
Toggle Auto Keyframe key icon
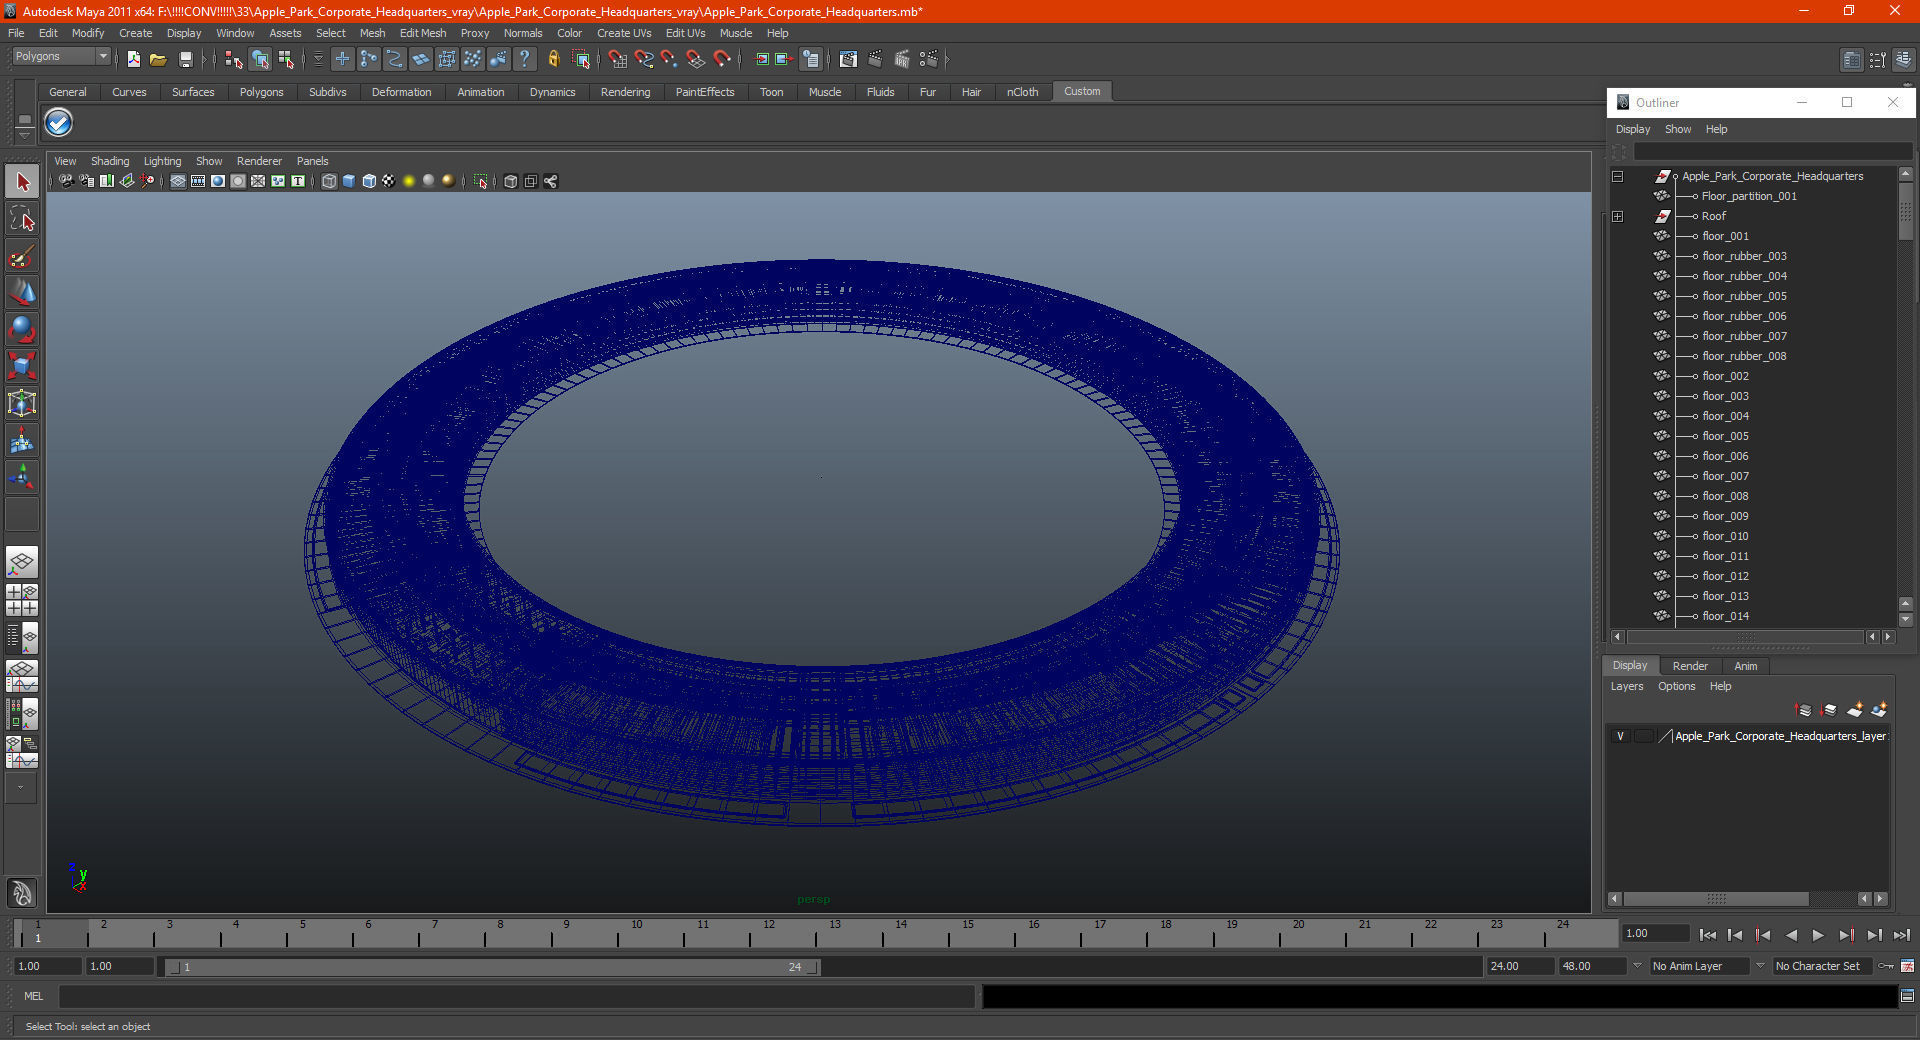pyautogui.click(x=1886, y=966)
